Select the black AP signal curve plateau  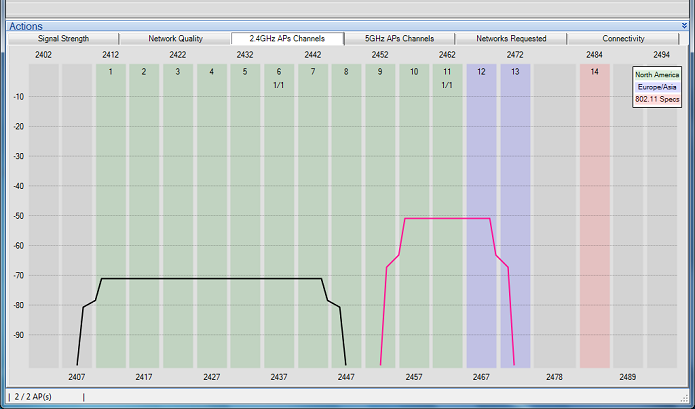211,279
